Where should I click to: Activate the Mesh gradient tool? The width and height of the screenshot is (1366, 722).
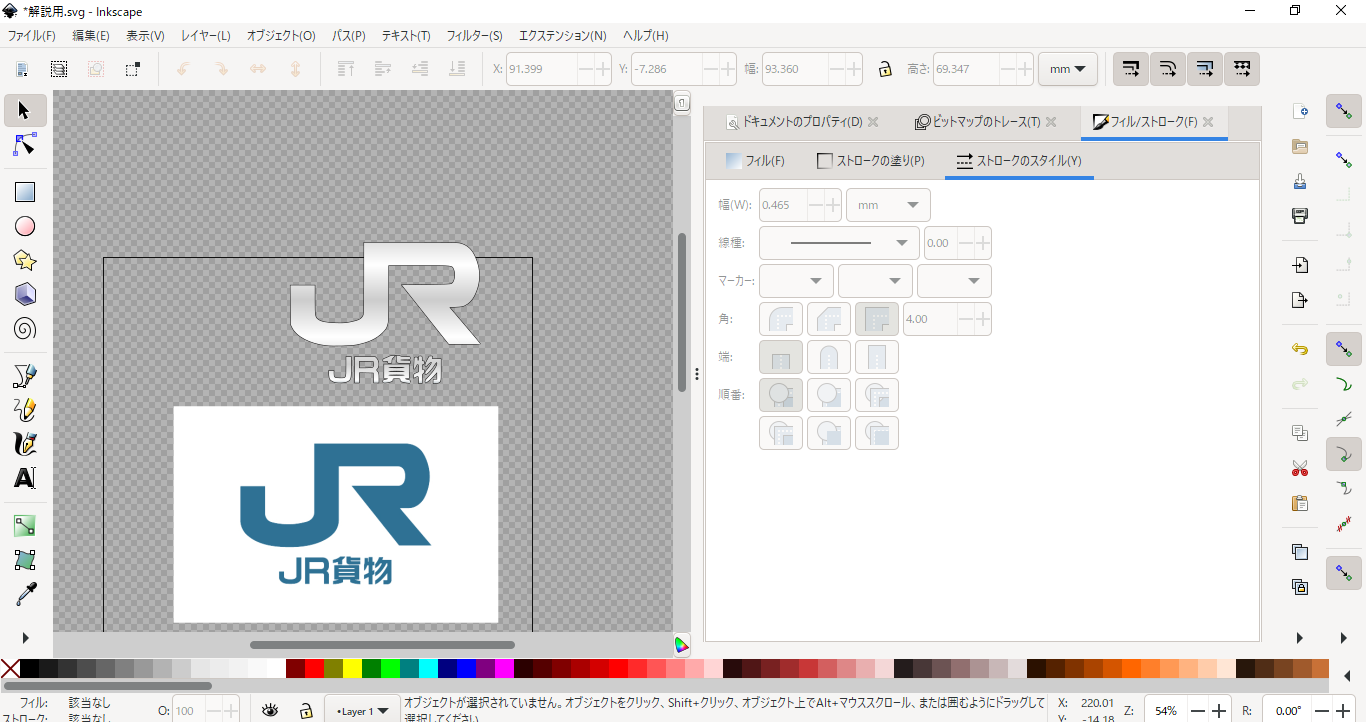(x=25, y=560)
